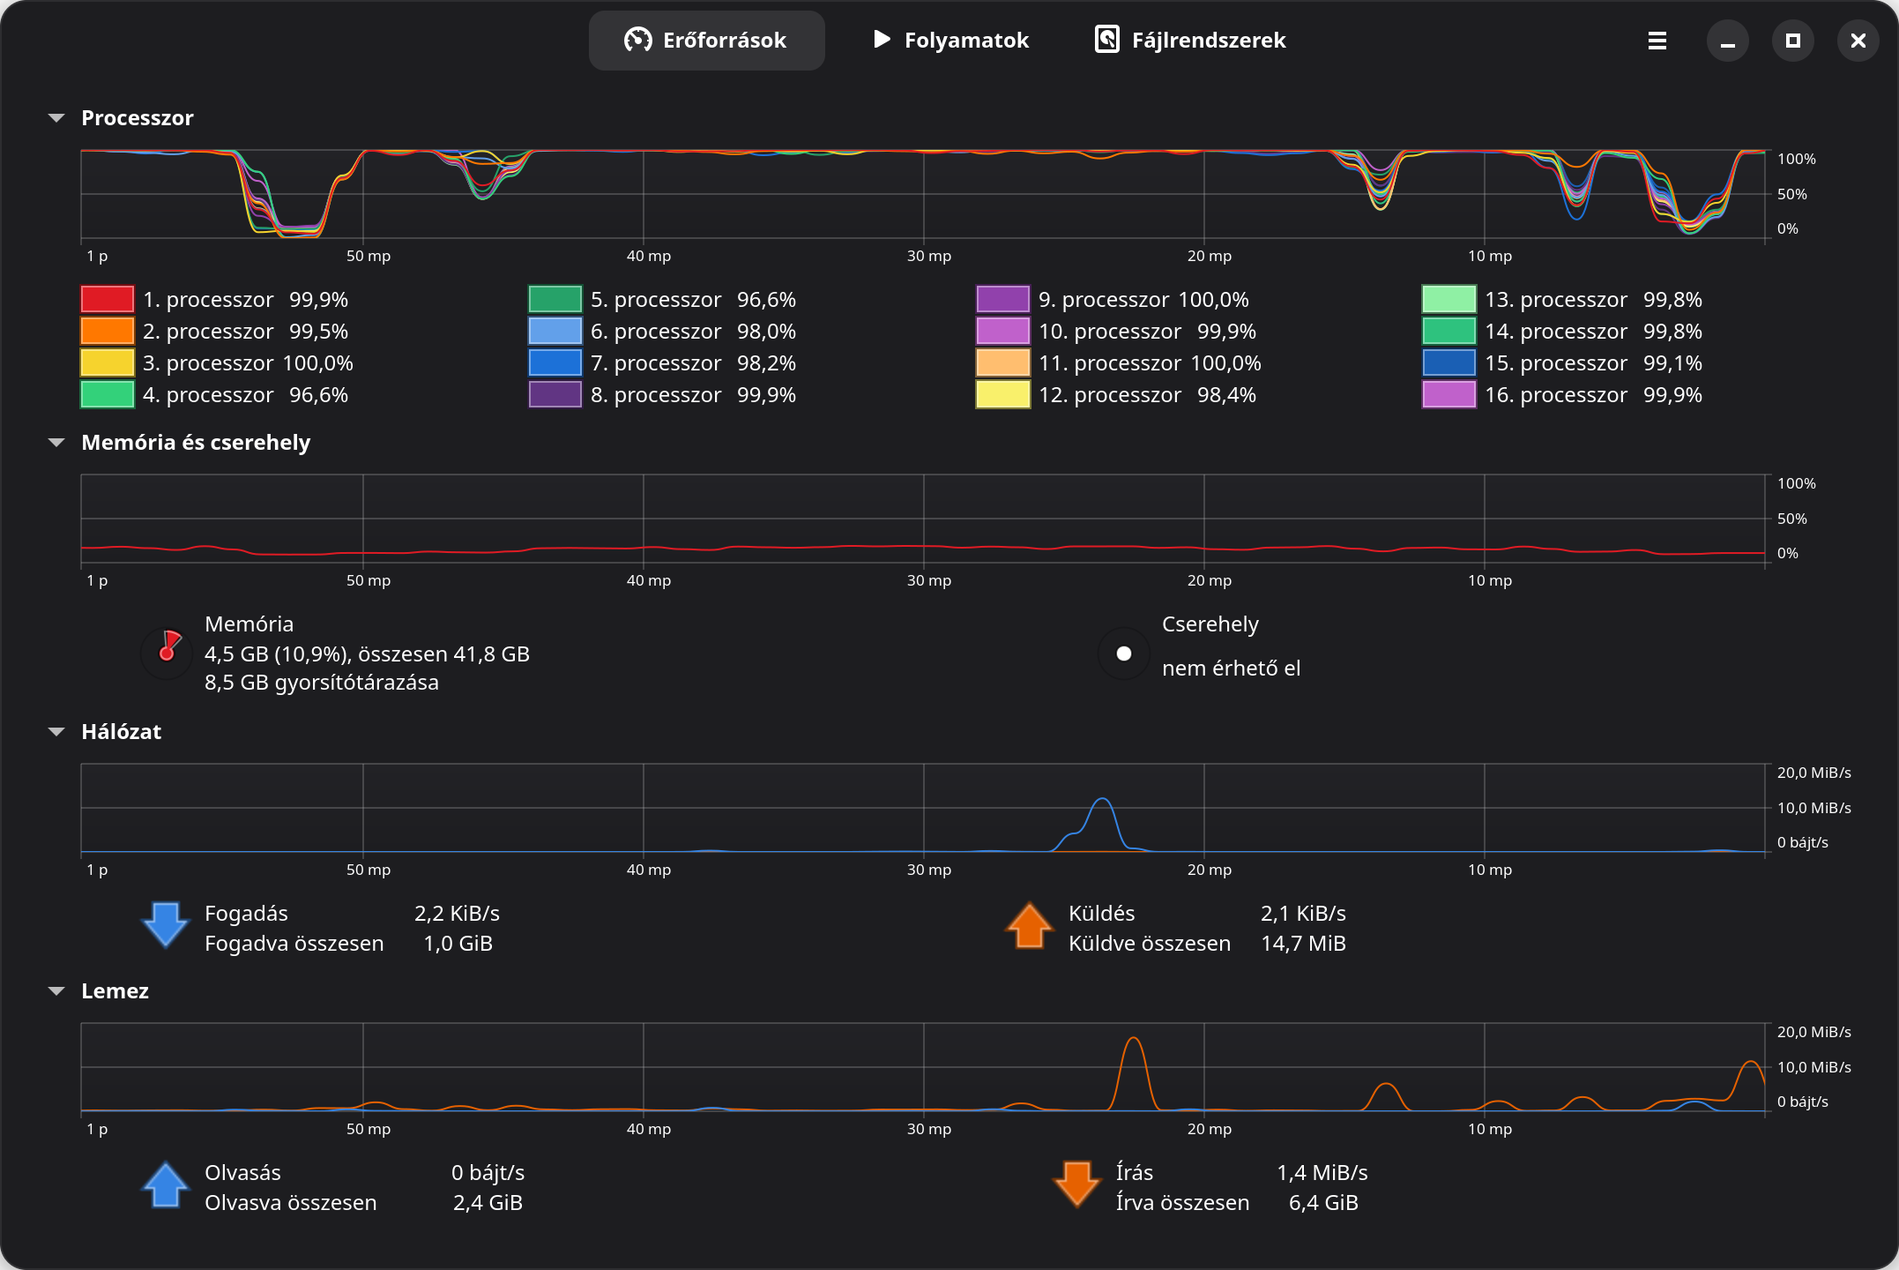Switch to the Folyamatok tab
This screenshot has height=1270, width=1899.
pos(950,41)
